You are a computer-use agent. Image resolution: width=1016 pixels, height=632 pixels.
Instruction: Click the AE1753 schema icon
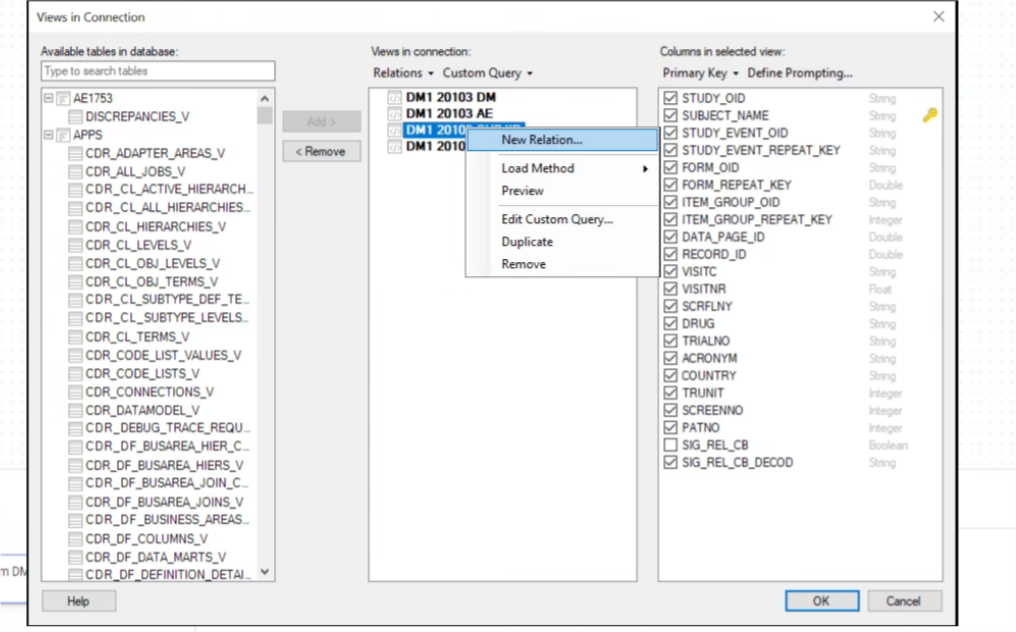pos(63,99)
